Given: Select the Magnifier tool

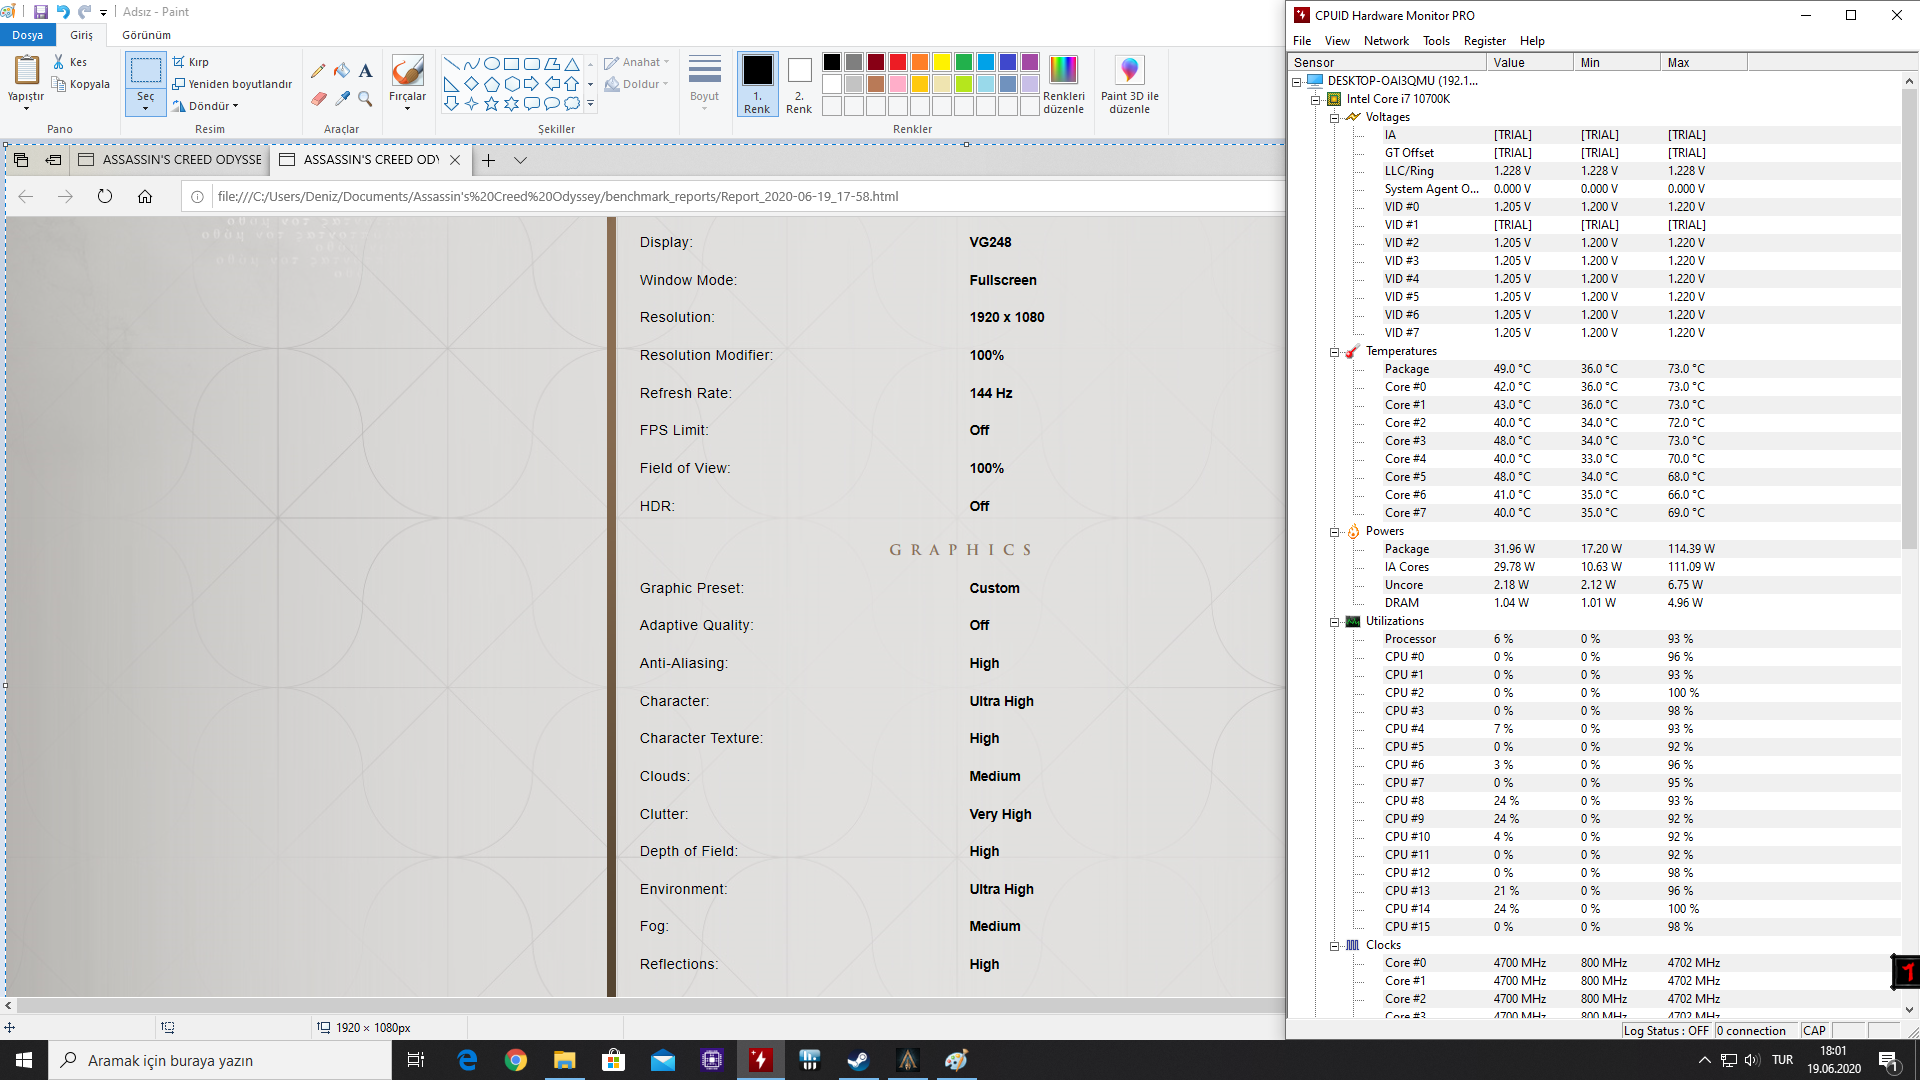Looking at the screenshot, I should click(x=366, y=98).
